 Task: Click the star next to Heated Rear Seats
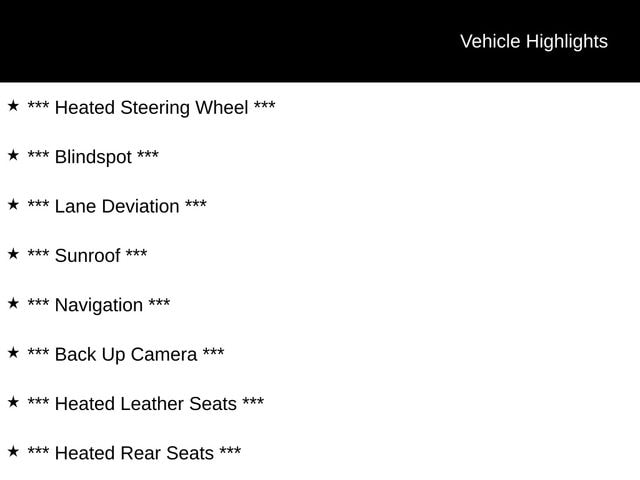pyautogui.click(x=13, y=451)
